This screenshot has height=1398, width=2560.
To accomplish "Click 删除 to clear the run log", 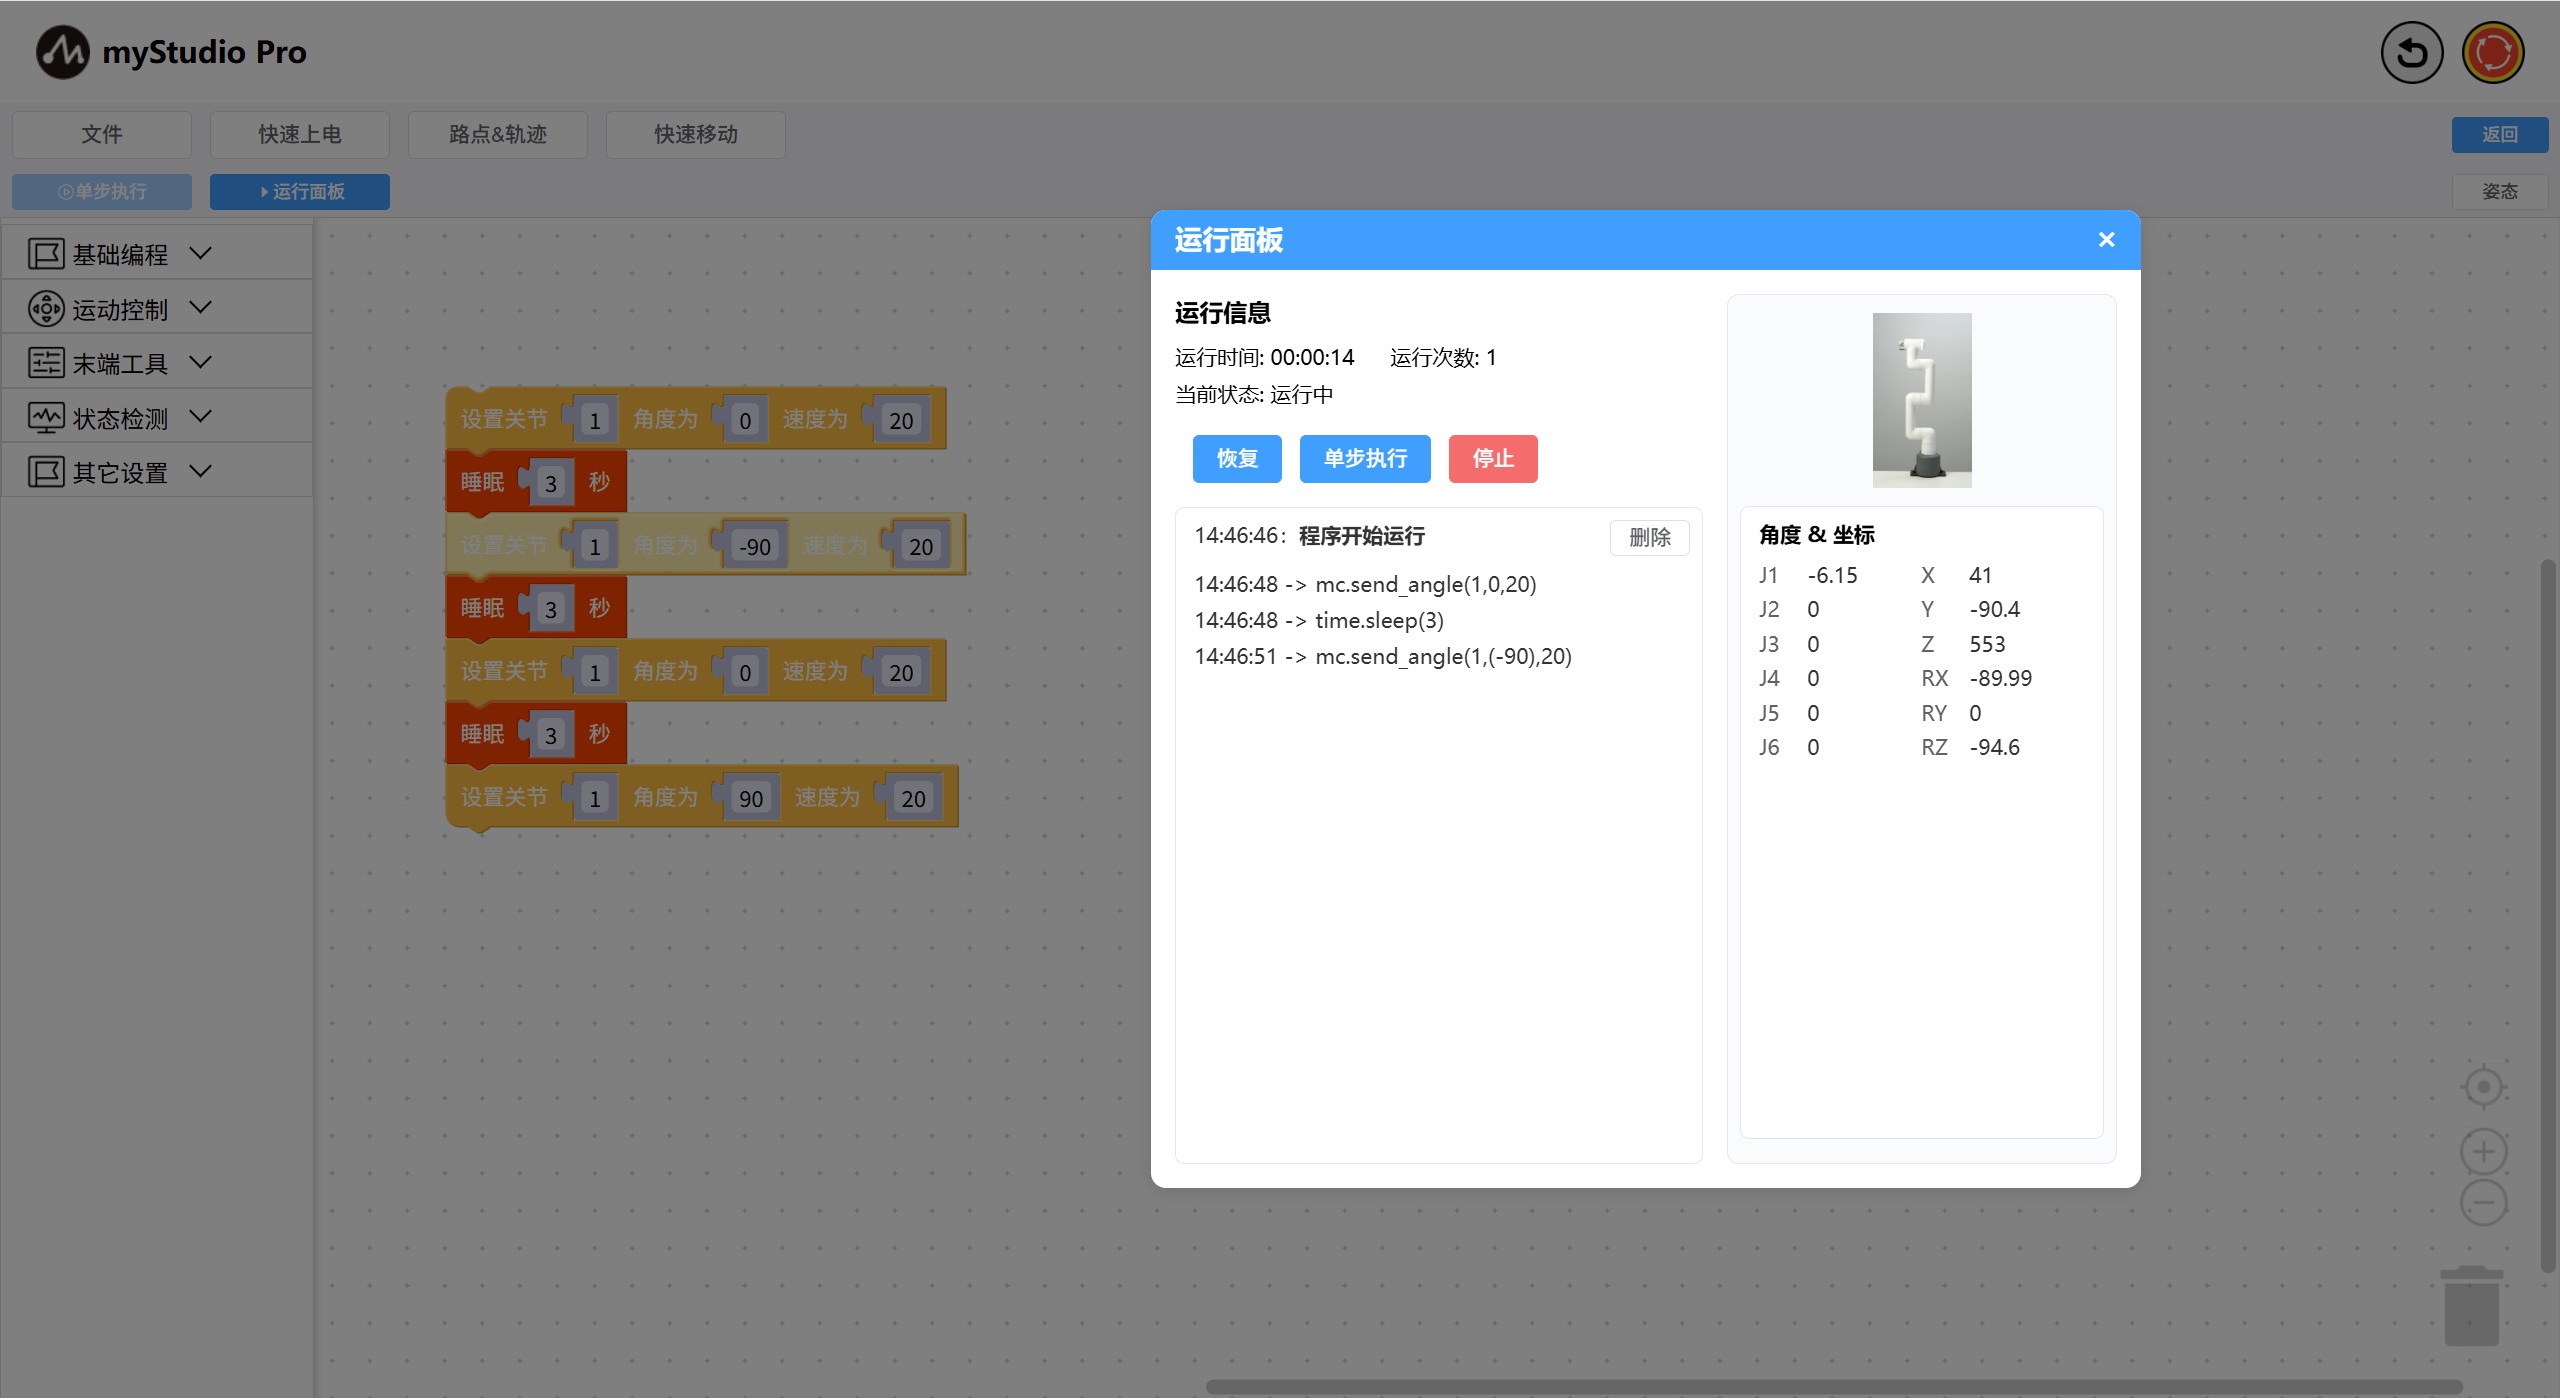I will click(1649, 538).
